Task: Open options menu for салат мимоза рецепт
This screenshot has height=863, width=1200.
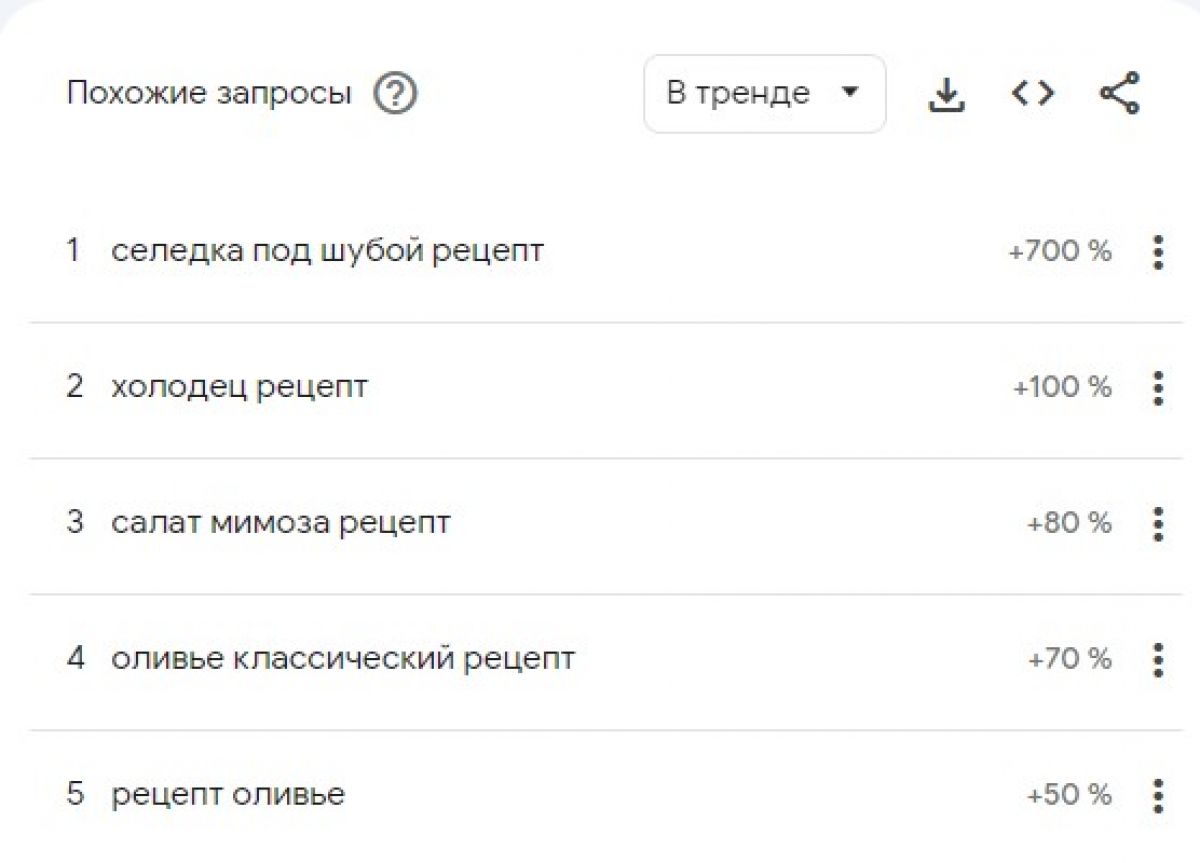Action: tap(1158, 523)
